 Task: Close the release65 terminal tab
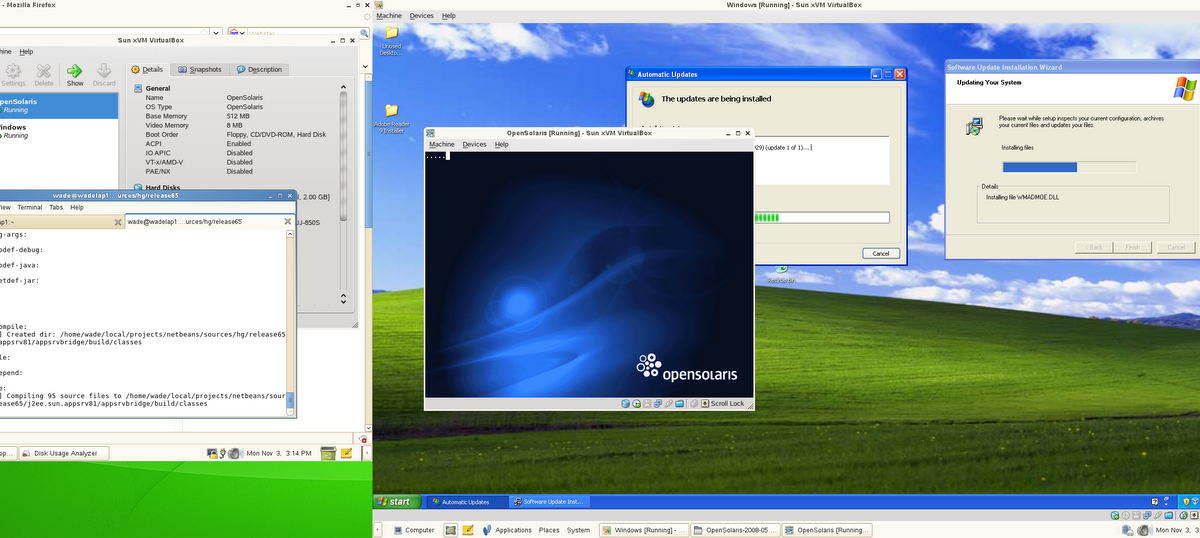coord(287,221)
